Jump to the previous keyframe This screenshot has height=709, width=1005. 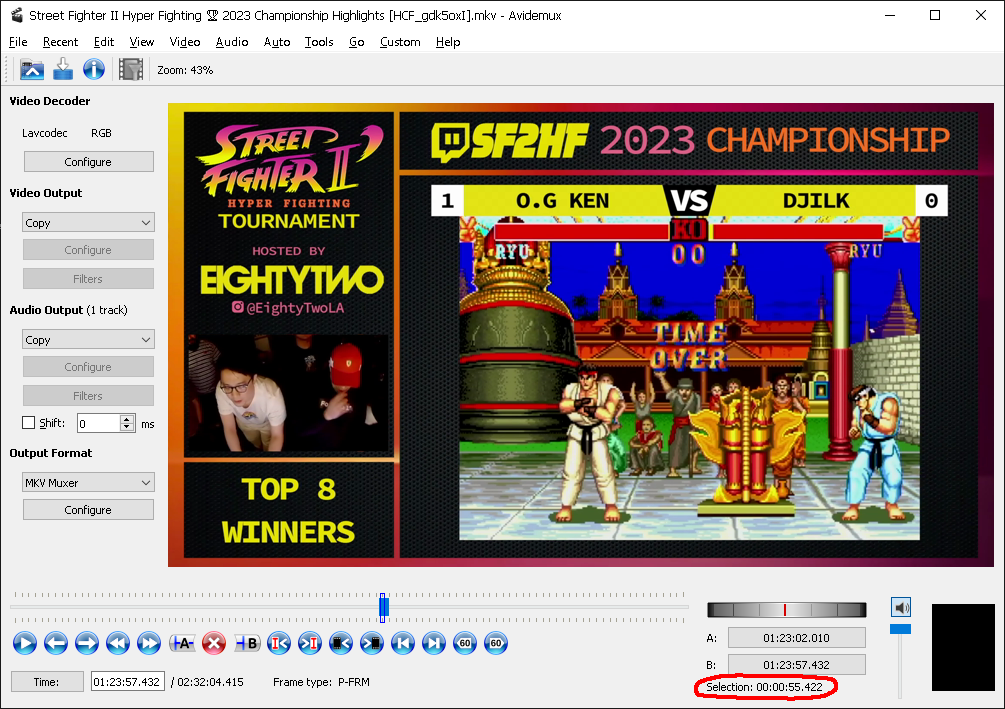[x=118, y=643]
